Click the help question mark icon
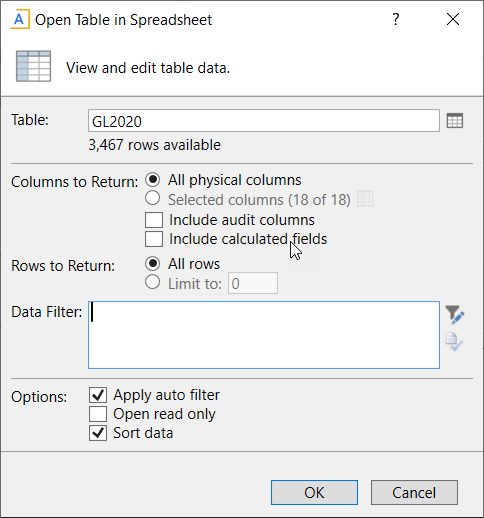Screen dimensions: 484x518 tap(395, 19)
